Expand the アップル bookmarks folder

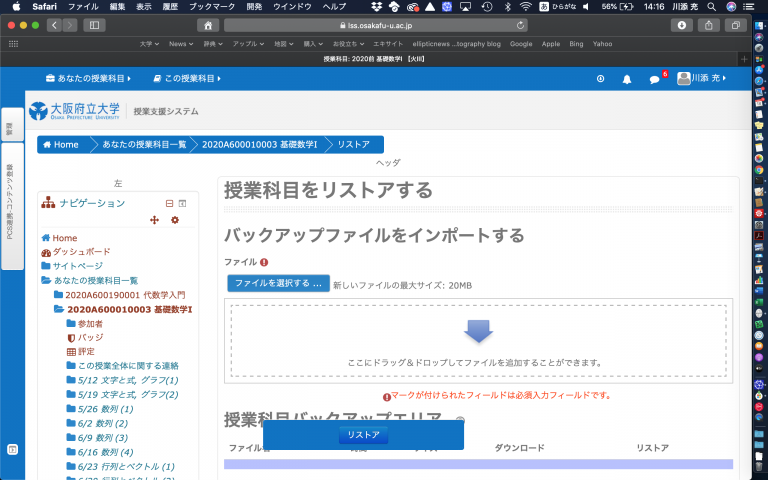pos(248,44)
